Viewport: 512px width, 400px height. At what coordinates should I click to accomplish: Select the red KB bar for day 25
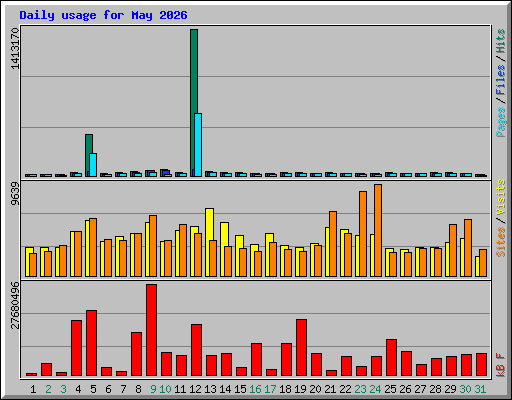click(391, 357)
